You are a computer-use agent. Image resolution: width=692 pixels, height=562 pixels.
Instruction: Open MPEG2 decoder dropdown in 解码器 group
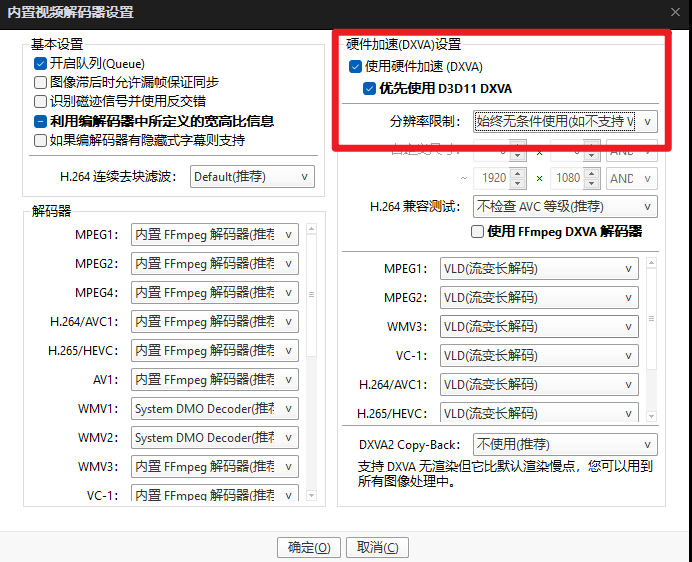(x=214, y=264)
